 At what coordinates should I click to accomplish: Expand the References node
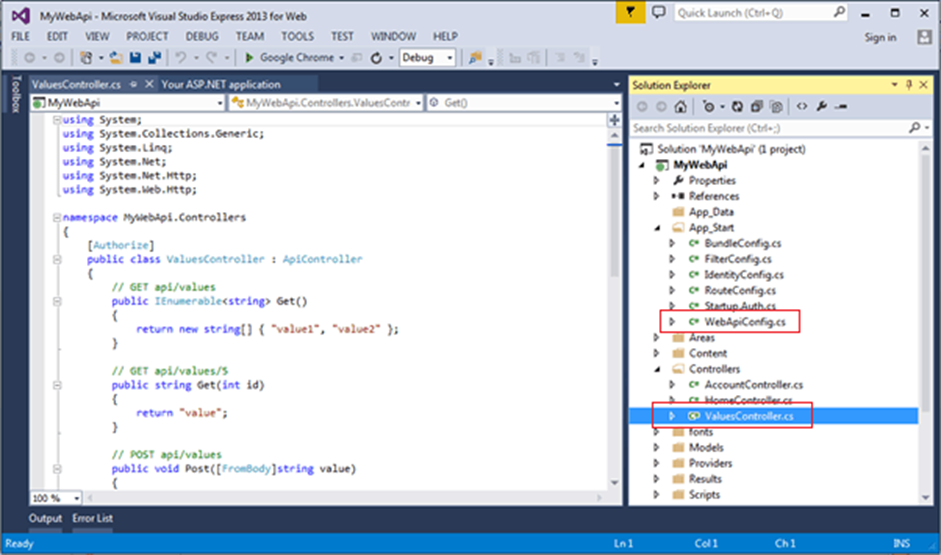[x=657, y=196]
